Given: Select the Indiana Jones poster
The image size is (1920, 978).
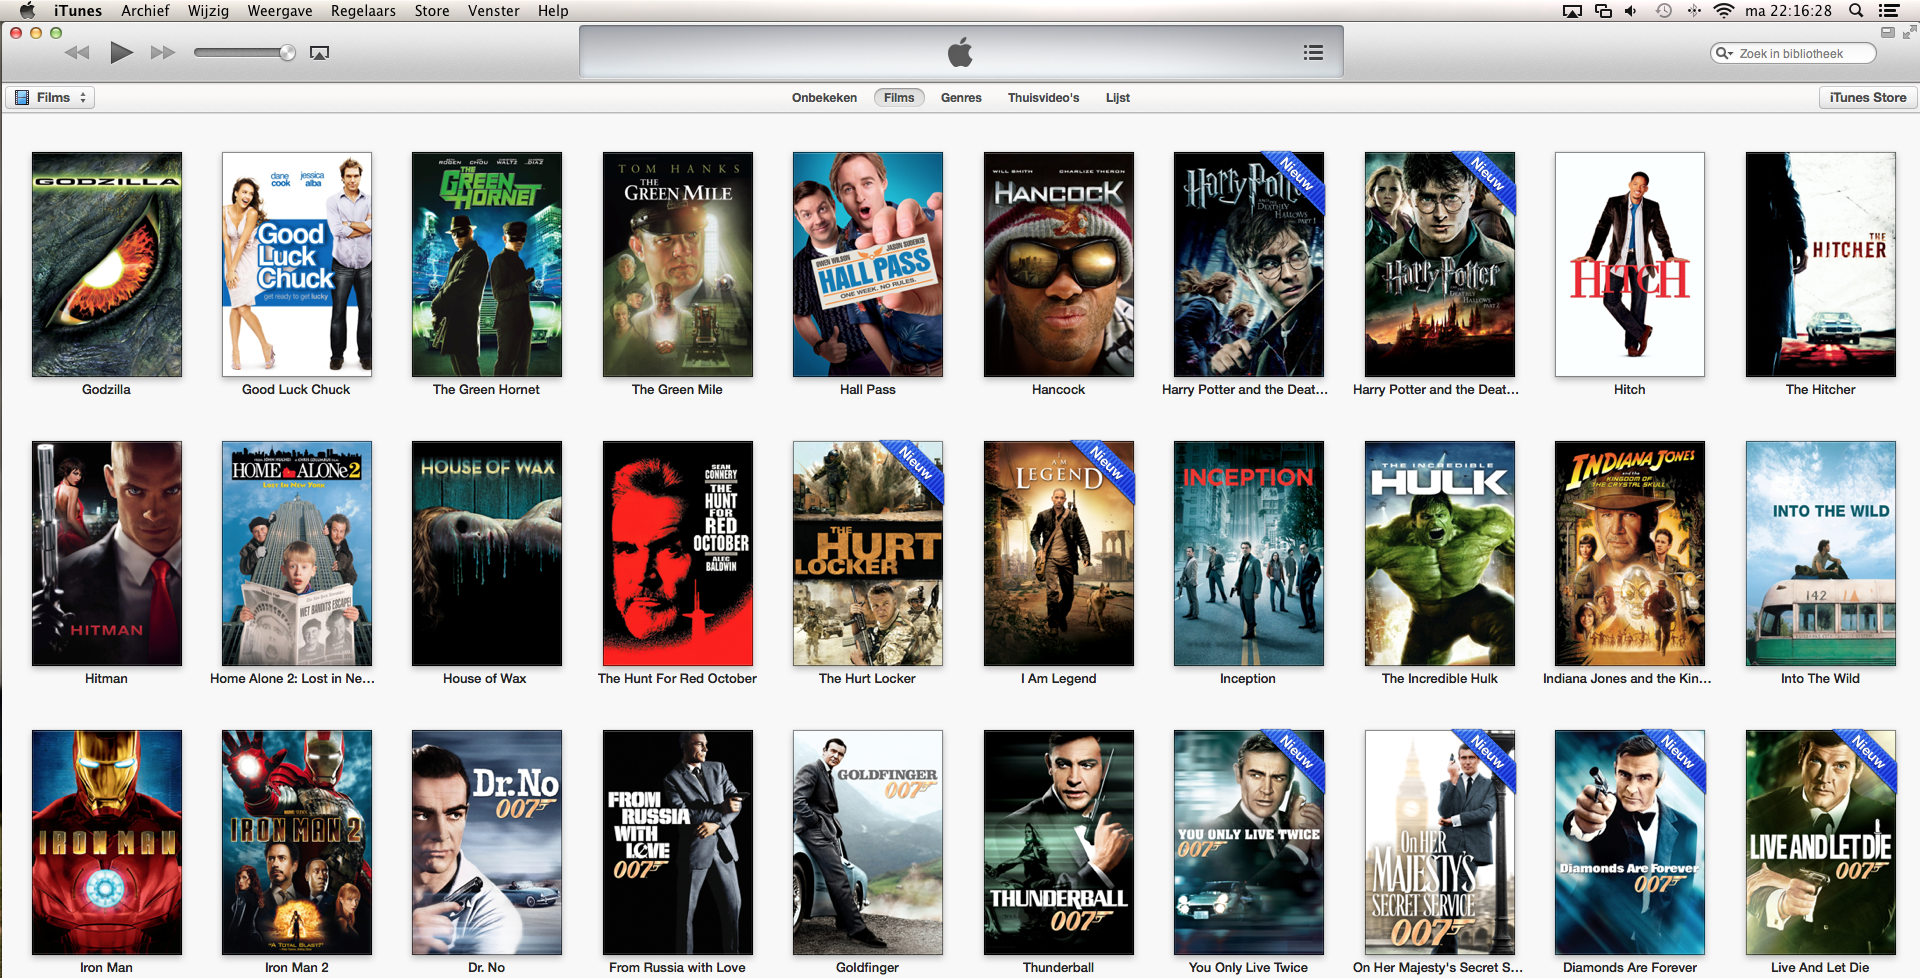Looking at the screenshot, I should [1630, 553].
